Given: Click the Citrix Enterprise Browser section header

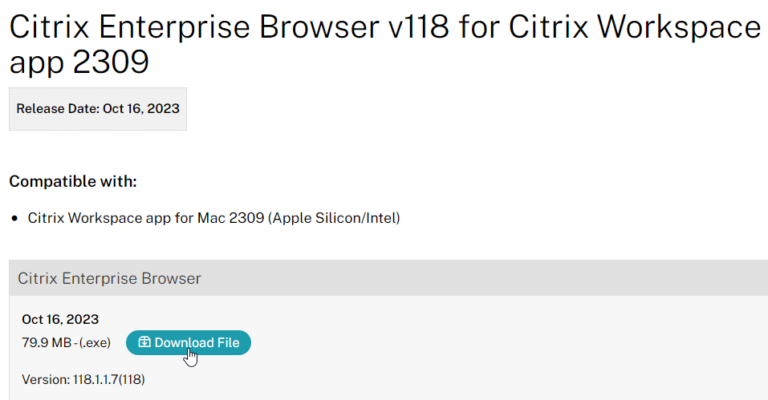Looking at the screenshot, I should (x=110, y=278).
